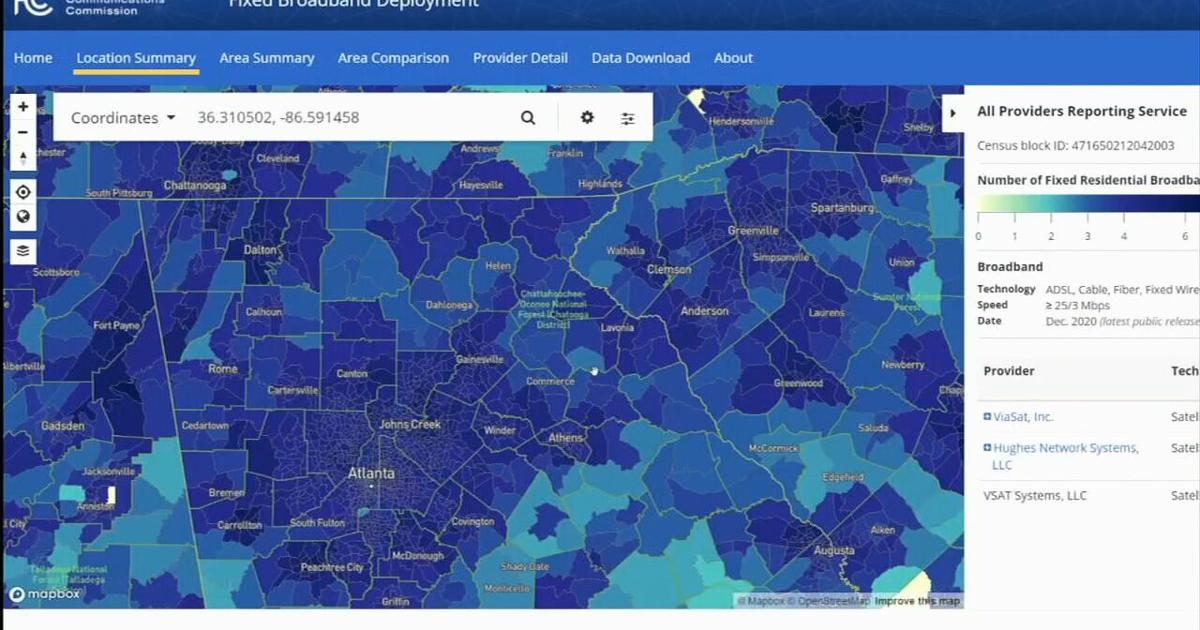Go to the Data Download tab
This screenshot has width=1200, height=630.
pyautogui.click(x=640, y=58)
